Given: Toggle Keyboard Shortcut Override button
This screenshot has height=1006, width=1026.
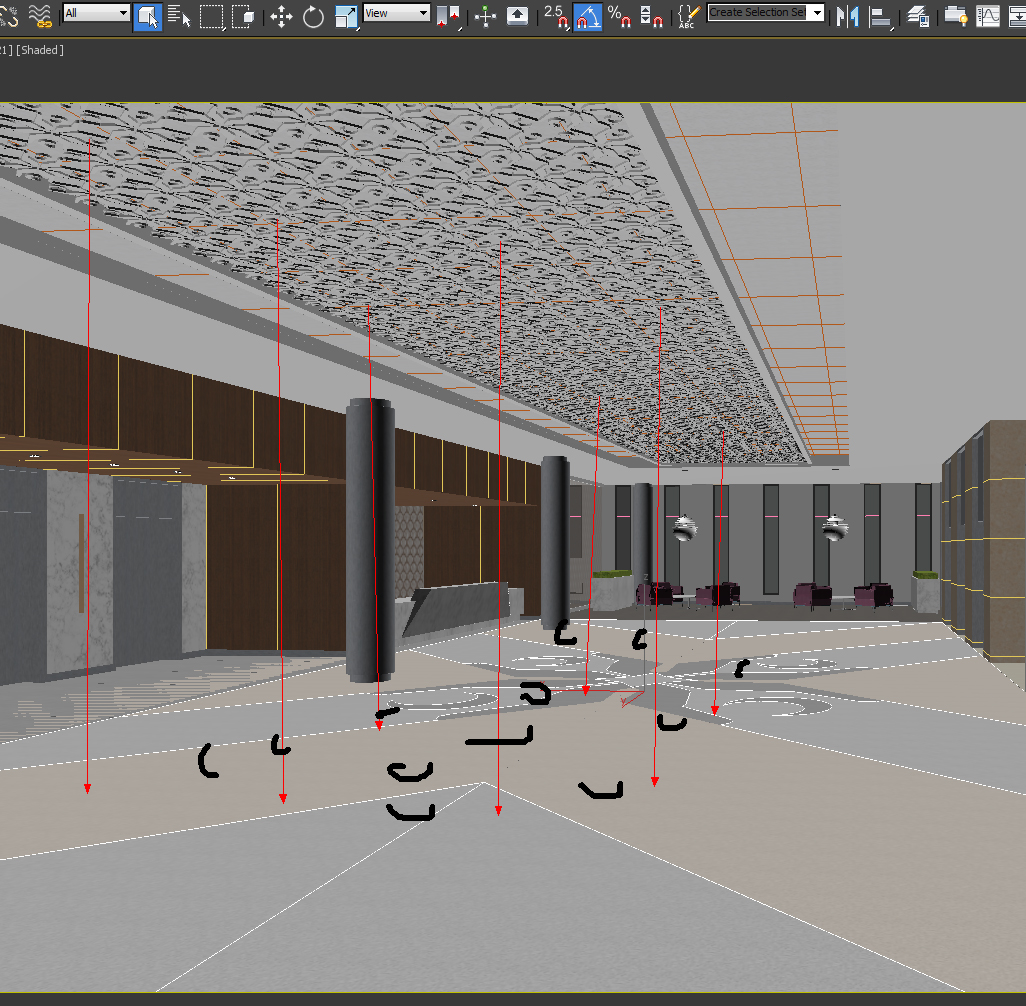Looking at the screenshot, I should click(518, 16).
